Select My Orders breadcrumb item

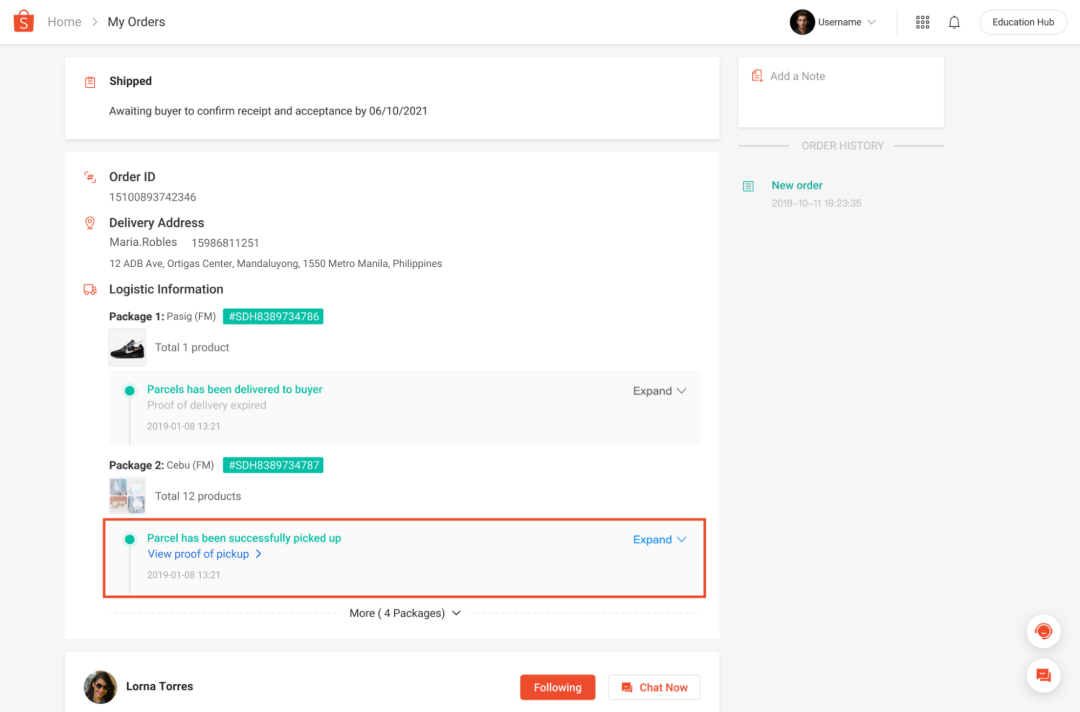tap(136, 22)
